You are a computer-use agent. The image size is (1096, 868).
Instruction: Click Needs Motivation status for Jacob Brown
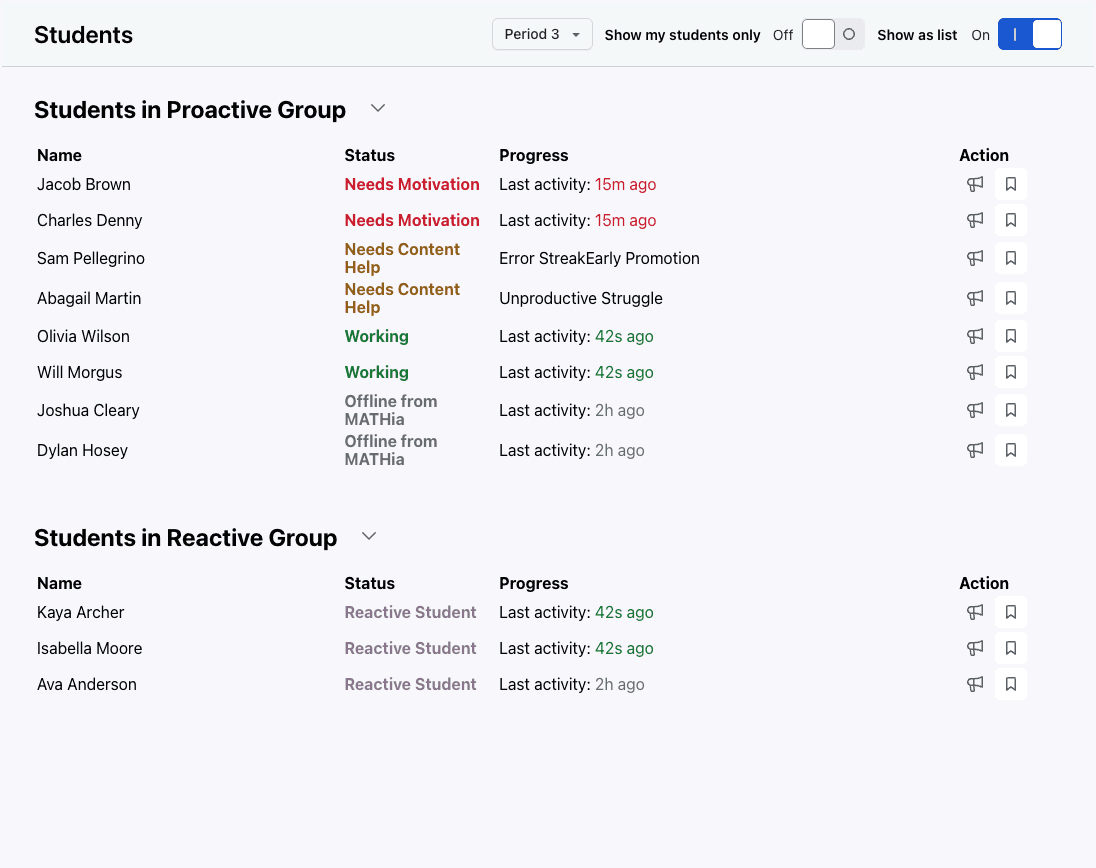click(412, 185)
